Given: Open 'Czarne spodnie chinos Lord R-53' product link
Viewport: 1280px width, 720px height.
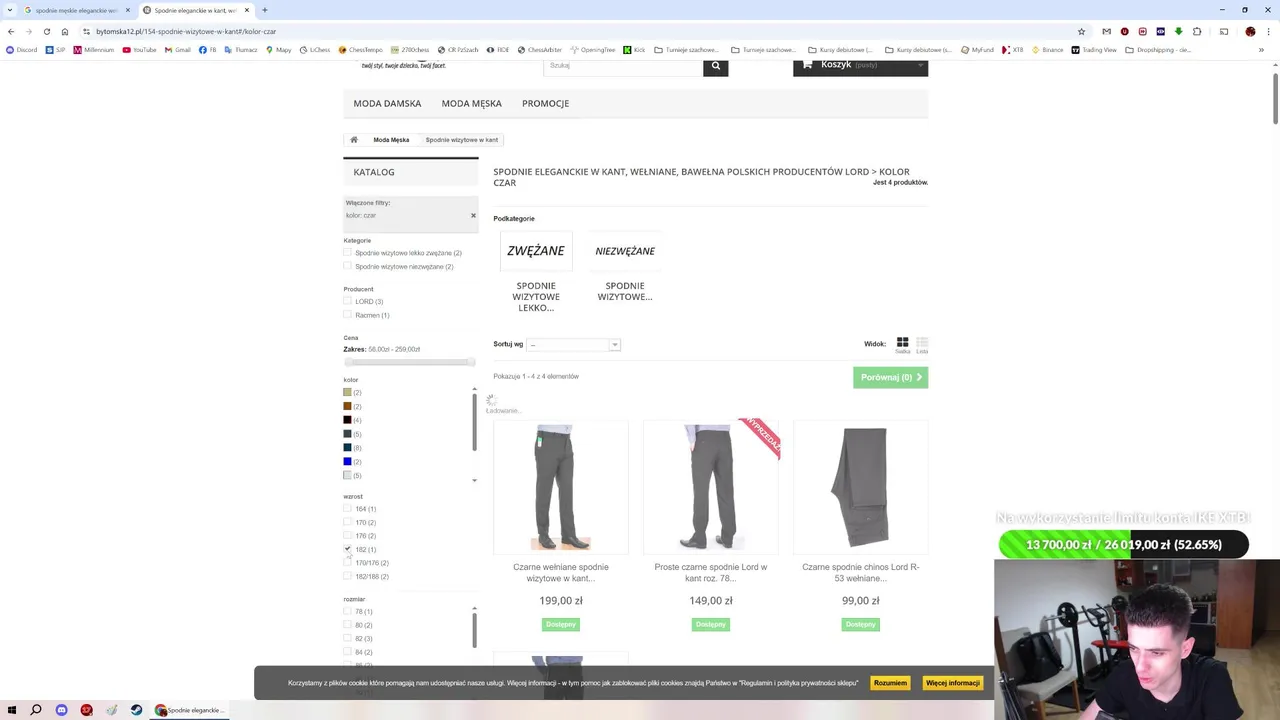Looking at the screenshot, I should (x=861, y=572).
